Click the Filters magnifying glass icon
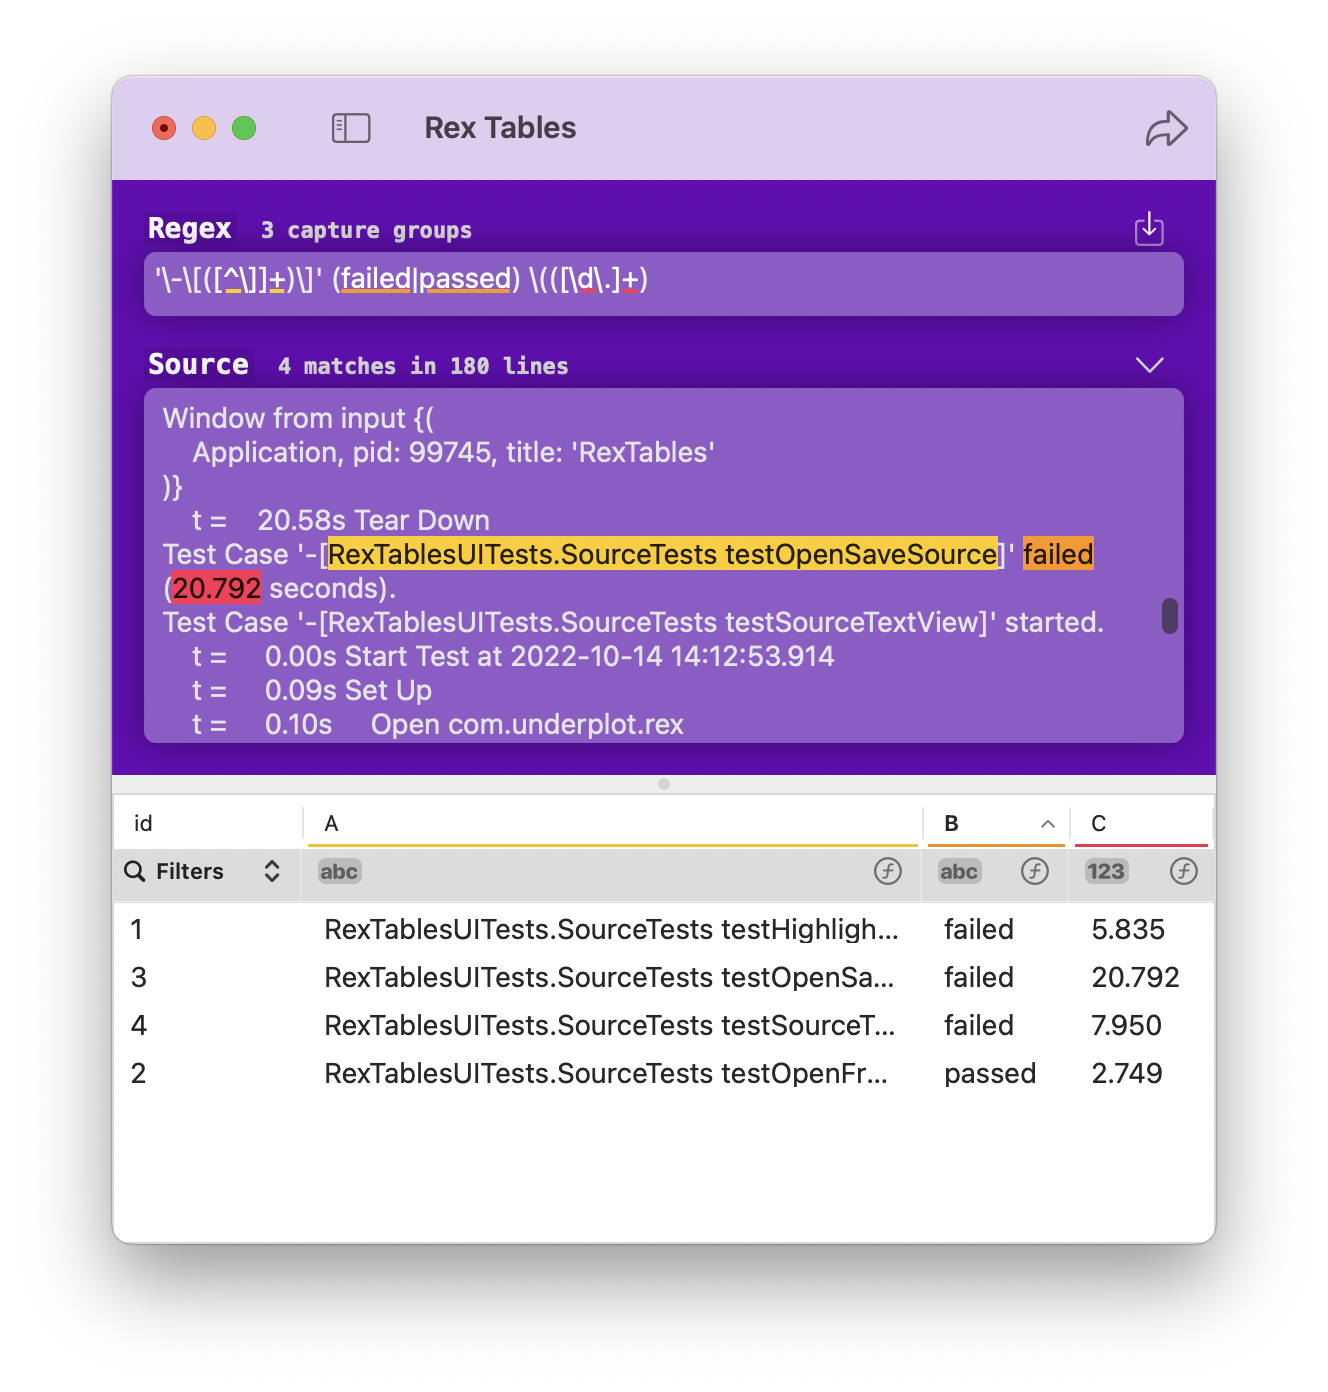 [135, 871]
